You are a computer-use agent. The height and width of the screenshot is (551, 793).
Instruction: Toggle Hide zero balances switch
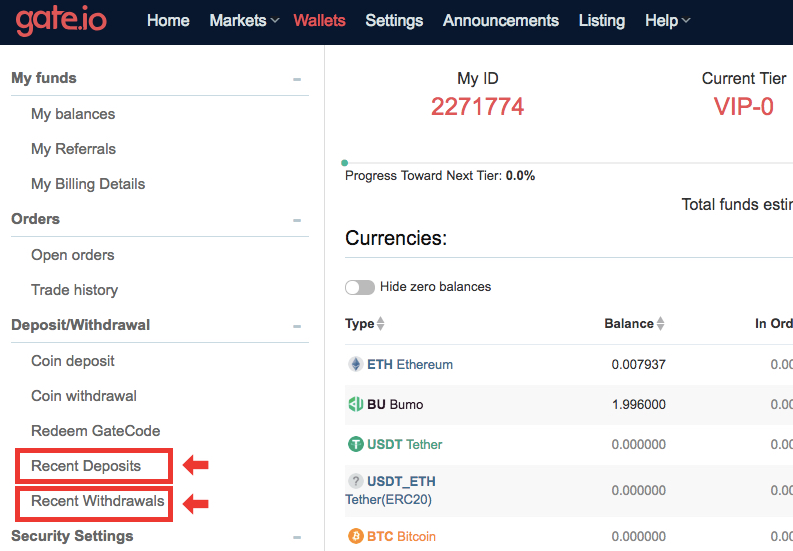[x=360, y=287]
